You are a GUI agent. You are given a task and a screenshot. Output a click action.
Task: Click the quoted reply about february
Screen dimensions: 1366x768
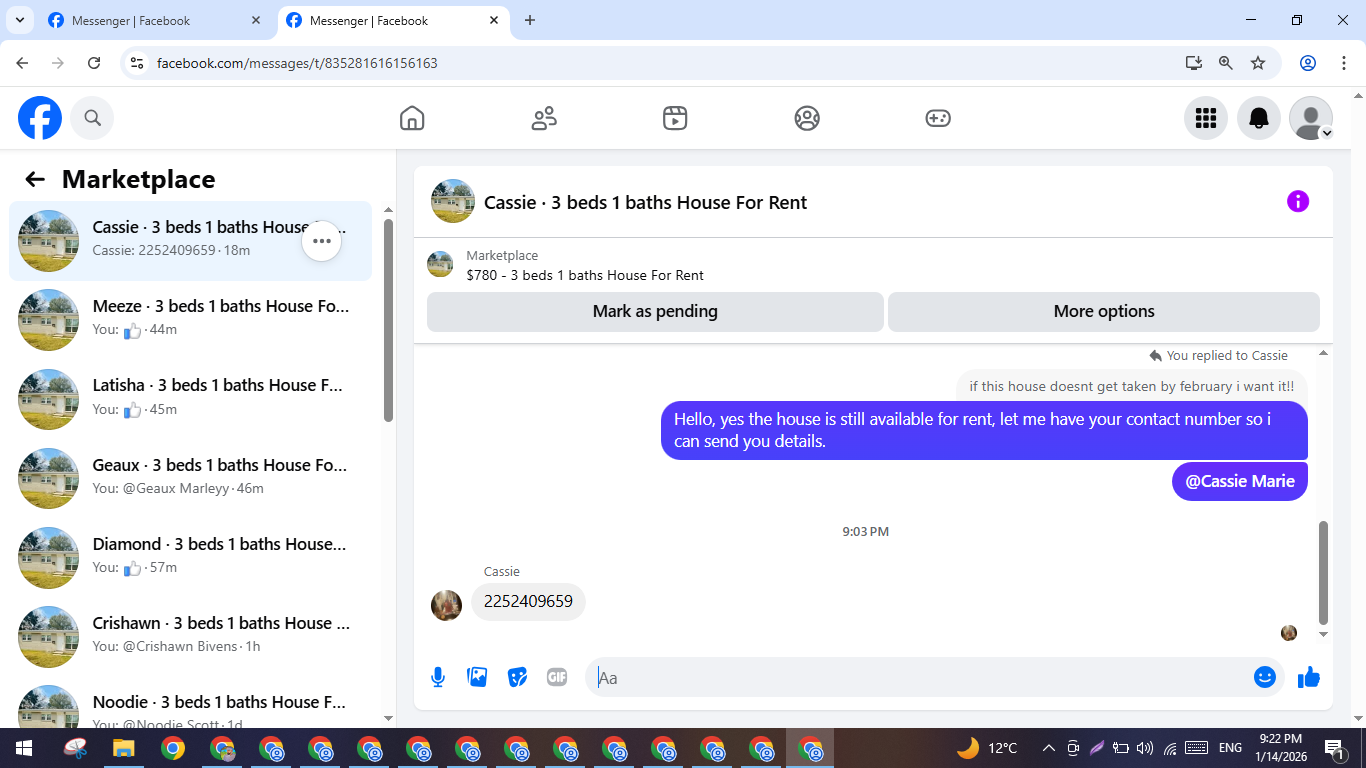point(1131,386)
